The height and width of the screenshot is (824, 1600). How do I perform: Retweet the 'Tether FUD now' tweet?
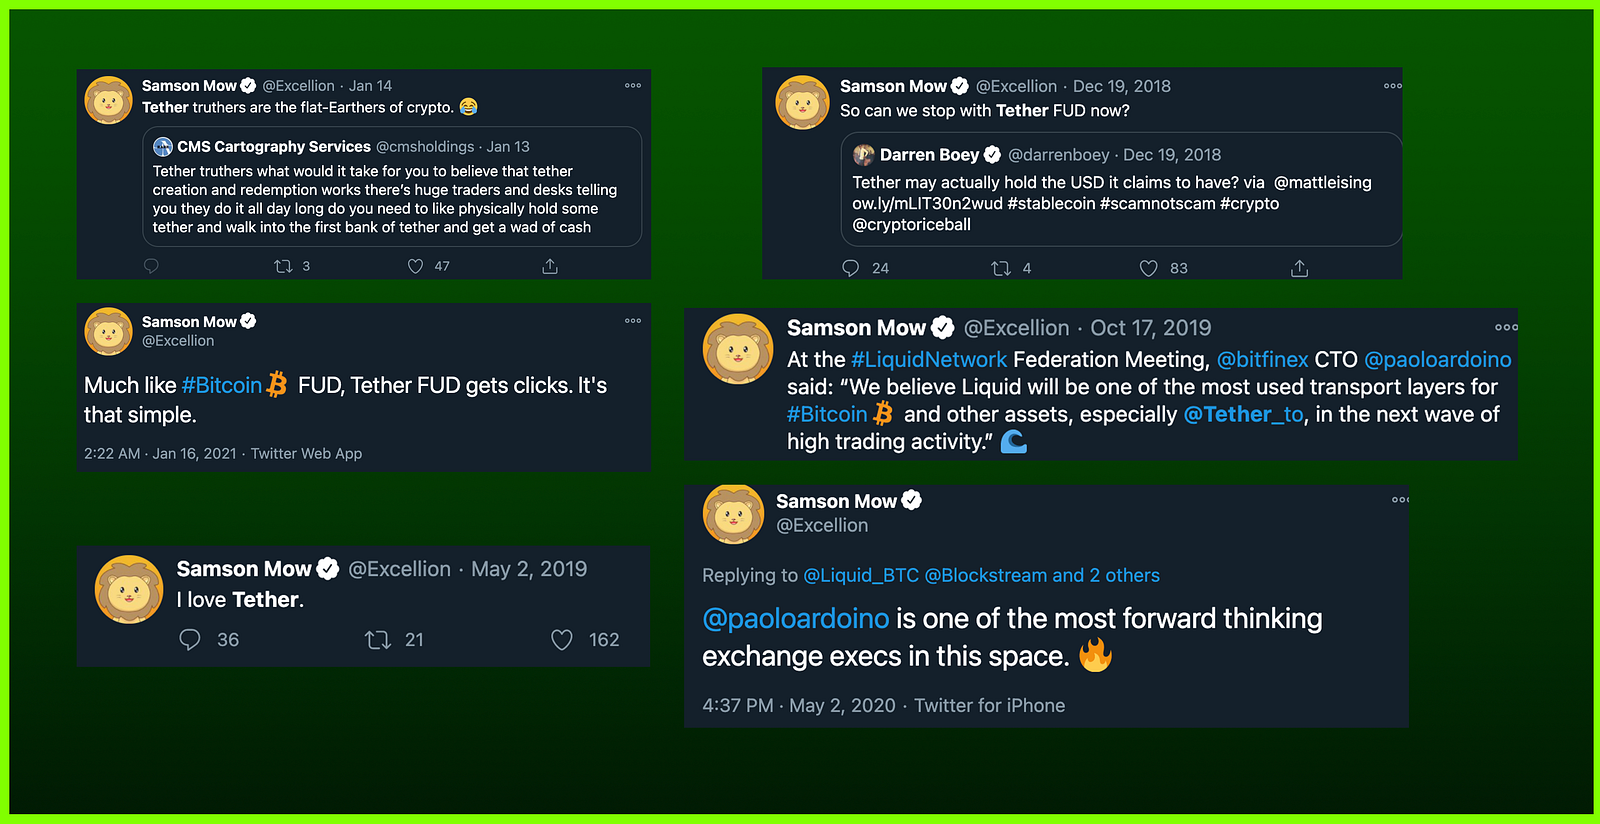1000,268
